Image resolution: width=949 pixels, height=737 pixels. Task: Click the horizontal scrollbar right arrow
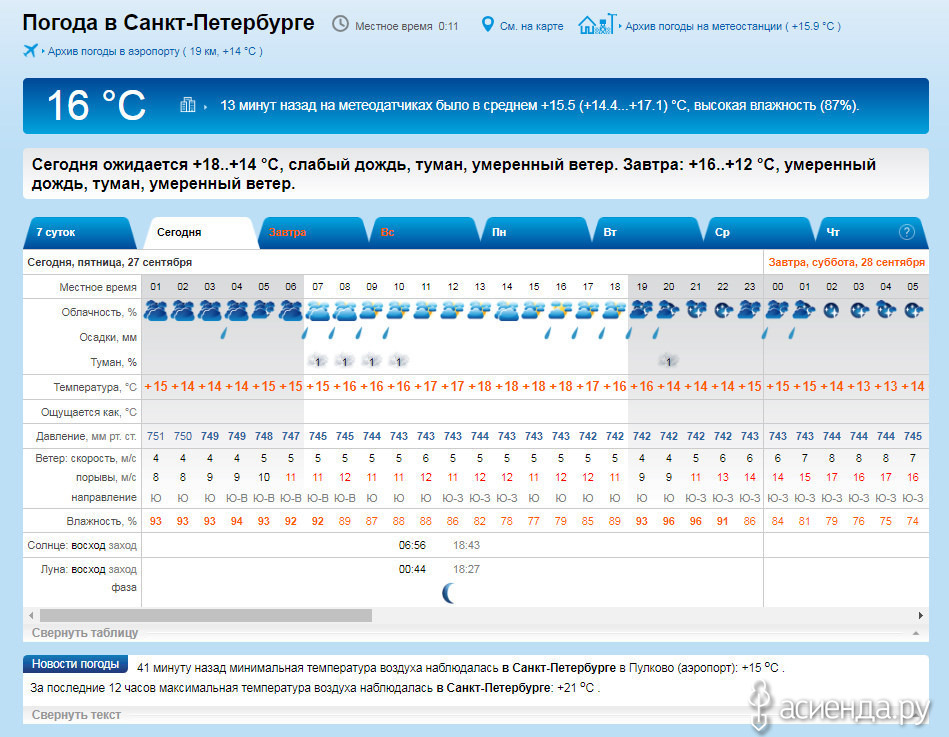[x=921, y=615]
